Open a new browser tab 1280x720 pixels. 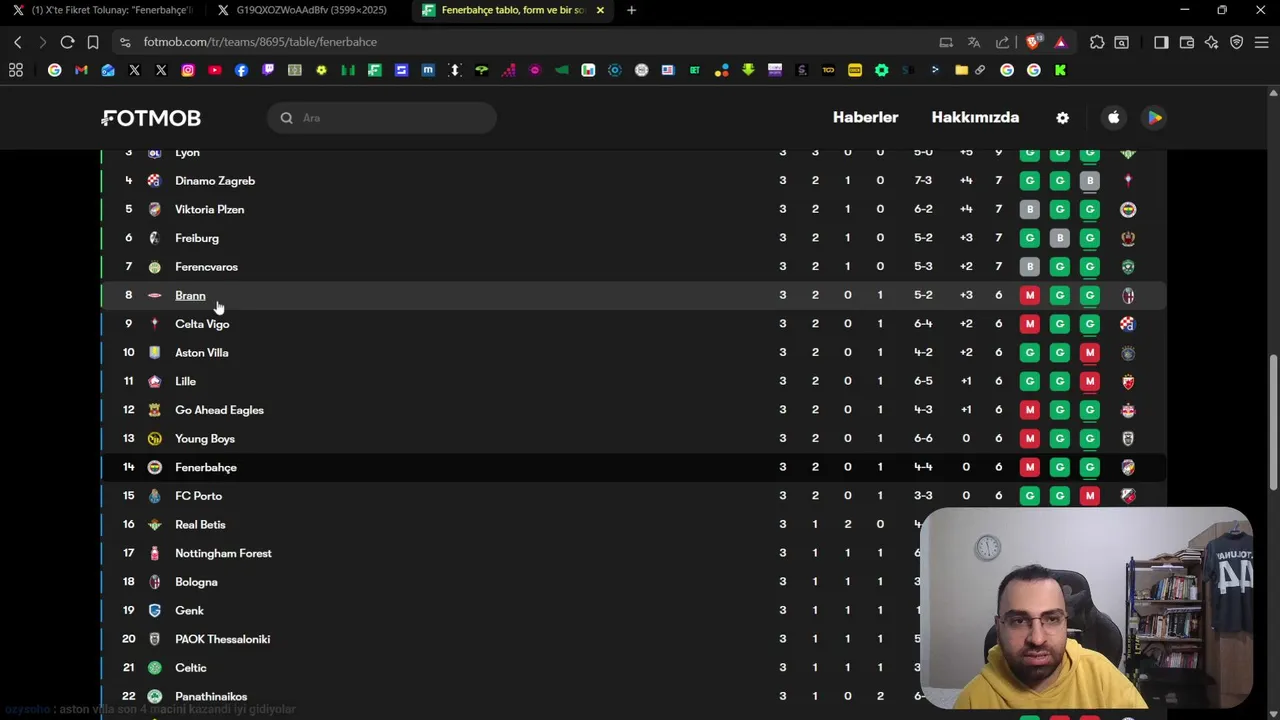click(631, 10)
